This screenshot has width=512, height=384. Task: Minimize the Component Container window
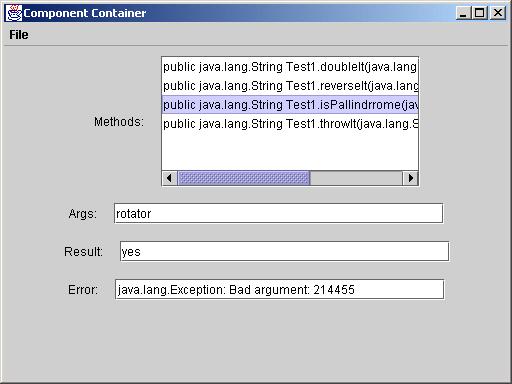point(463,13)
